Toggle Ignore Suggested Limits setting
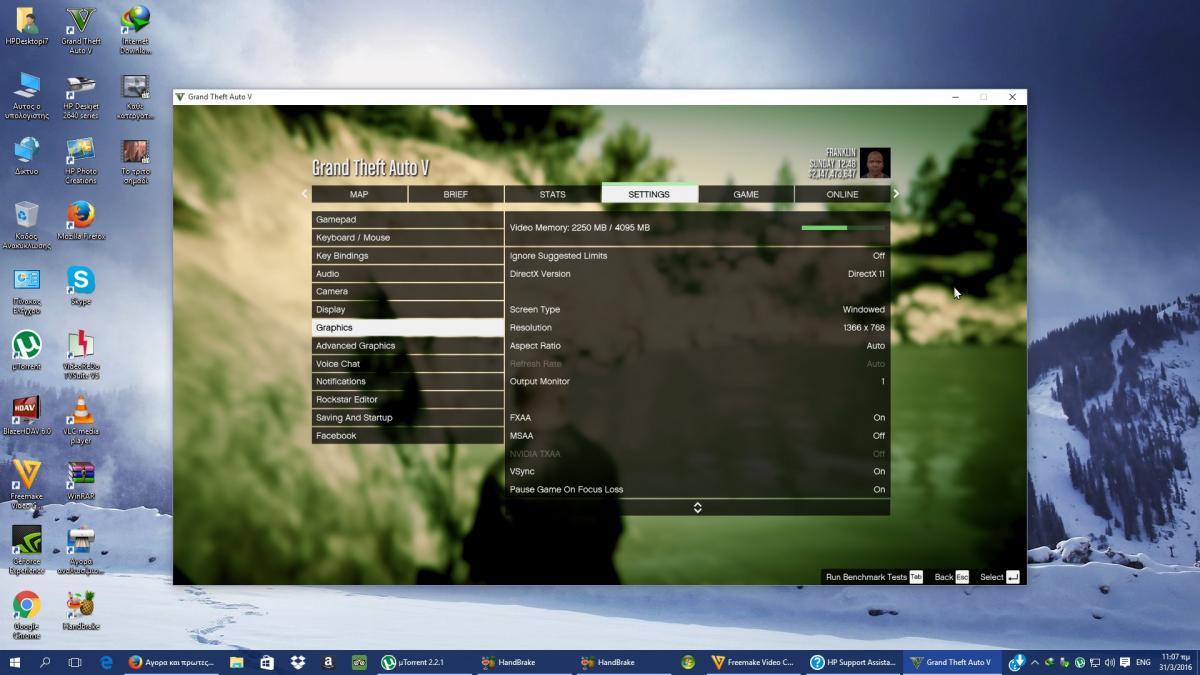The width and height of the screenshot is (1200, 675). tap(697, 256)
